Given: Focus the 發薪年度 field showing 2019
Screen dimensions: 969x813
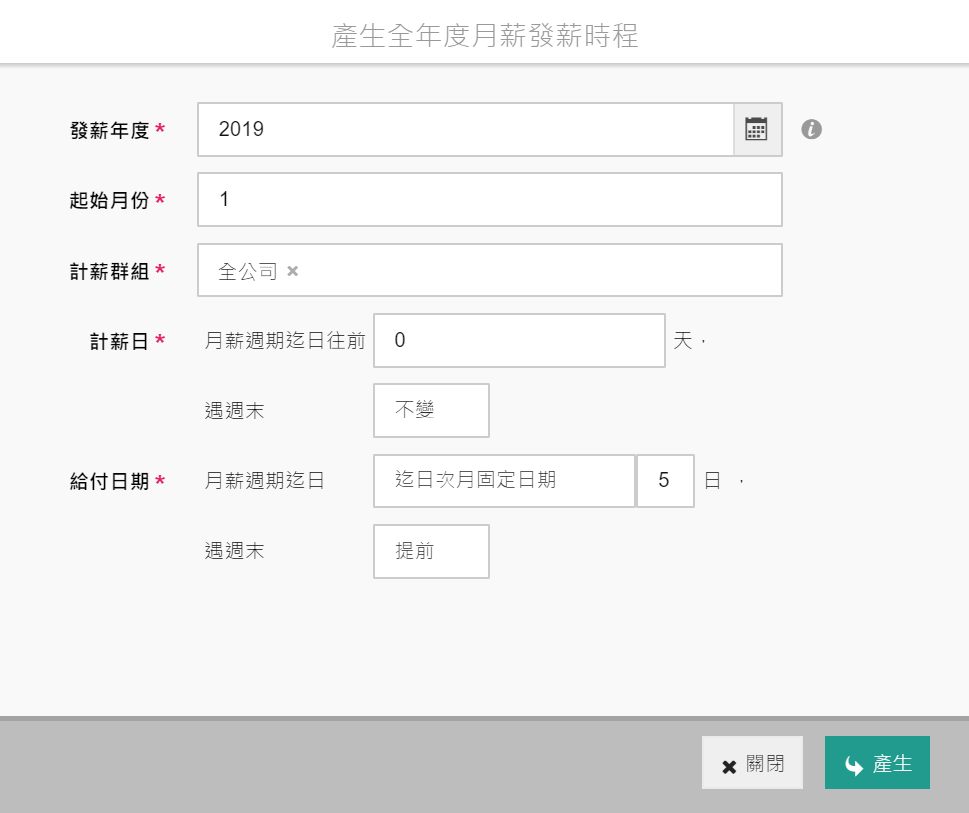Looking at the screenshot, I should coord(465,129).
